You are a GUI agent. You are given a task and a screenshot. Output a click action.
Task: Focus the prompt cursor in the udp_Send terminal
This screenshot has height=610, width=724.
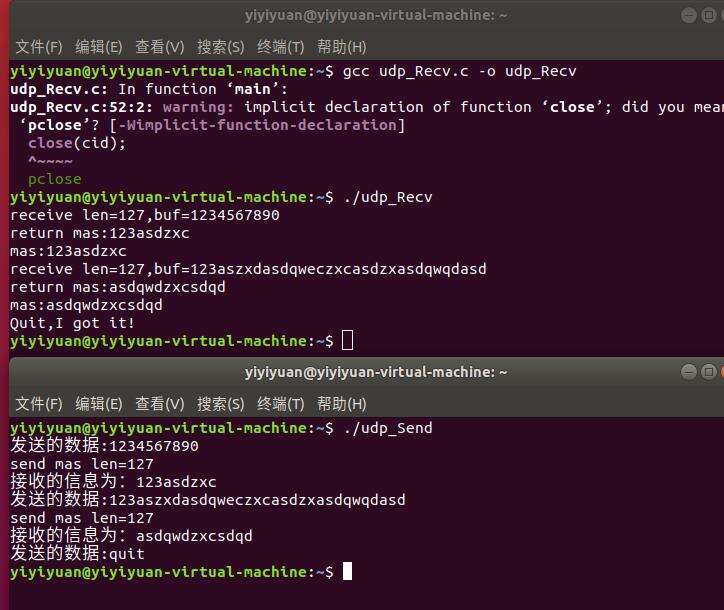pyautogui.click(x=347, y=572)
